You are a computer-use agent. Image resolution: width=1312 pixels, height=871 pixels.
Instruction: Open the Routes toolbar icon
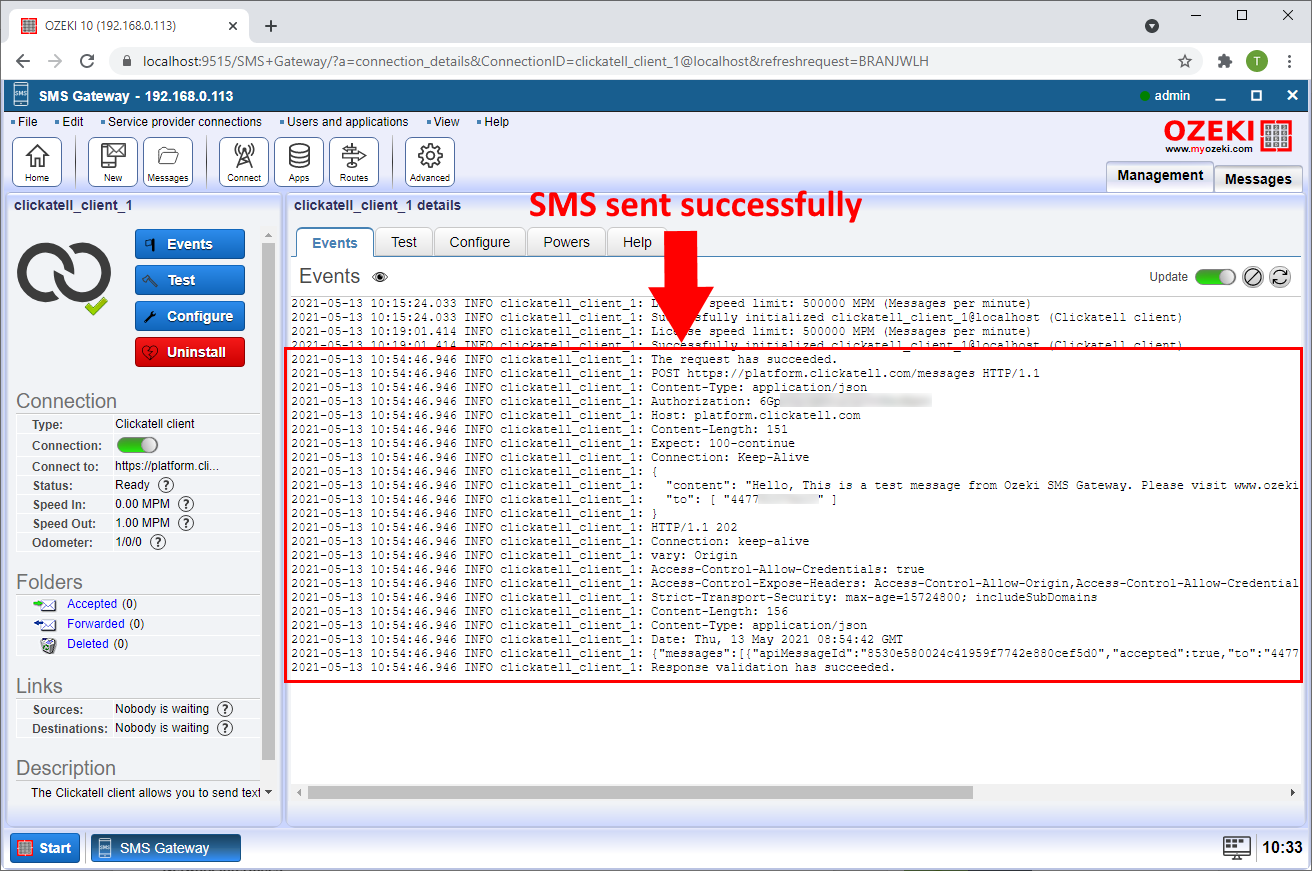pos(354,162)
